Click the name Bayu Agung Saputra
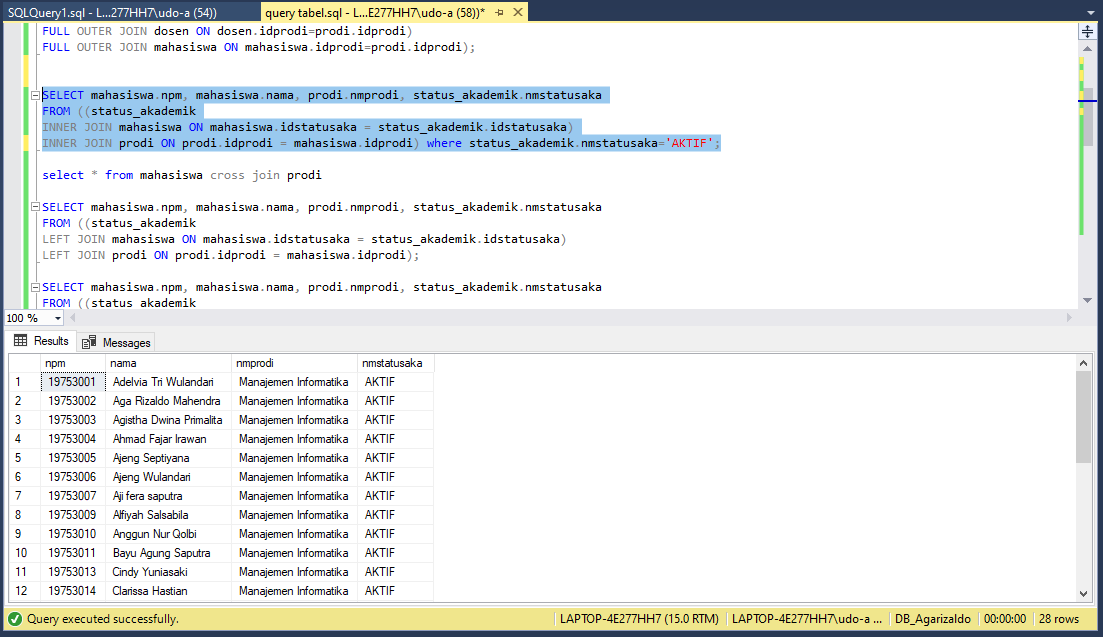 (x=162, y=553)
